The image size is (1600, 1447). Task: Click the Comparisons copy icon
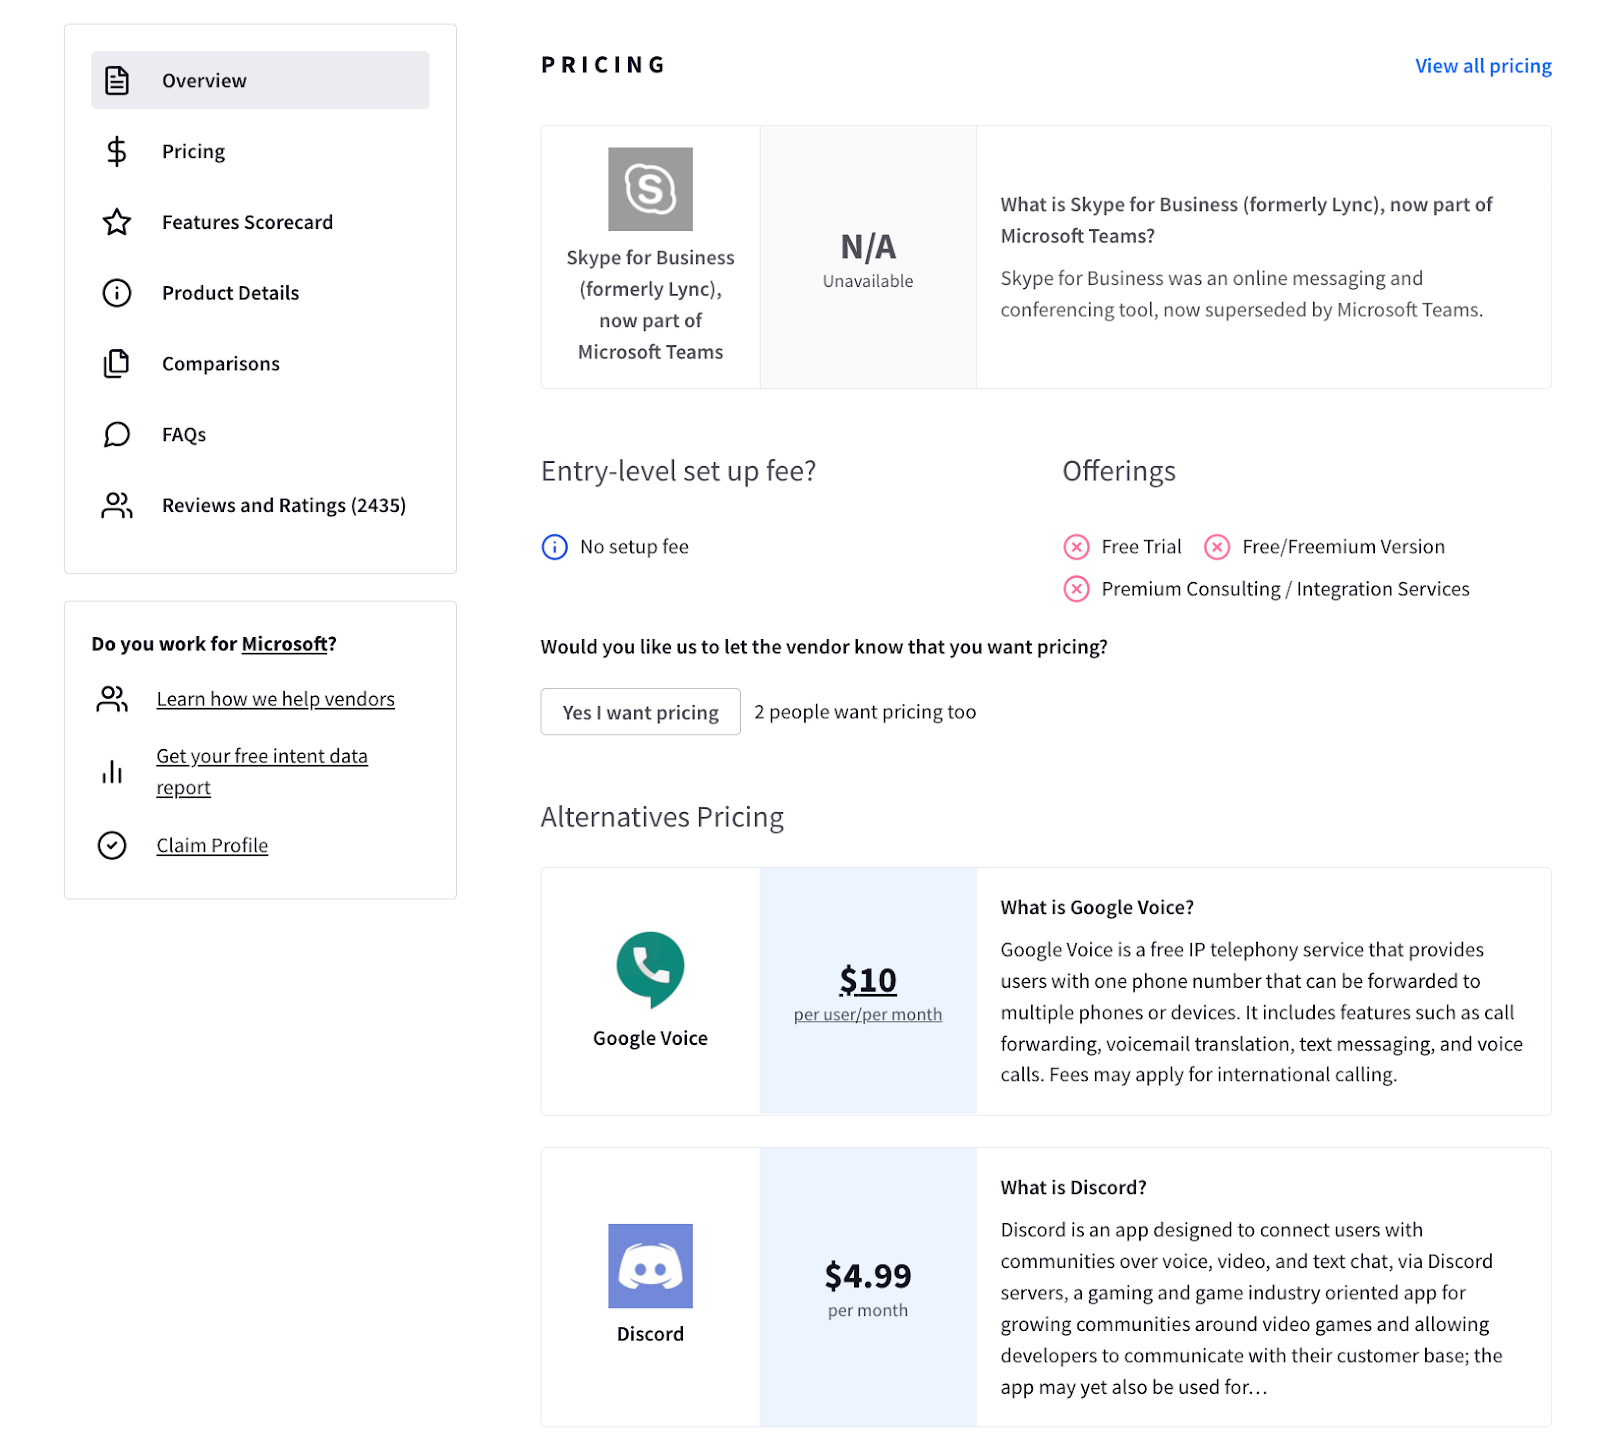pos(117,364)
